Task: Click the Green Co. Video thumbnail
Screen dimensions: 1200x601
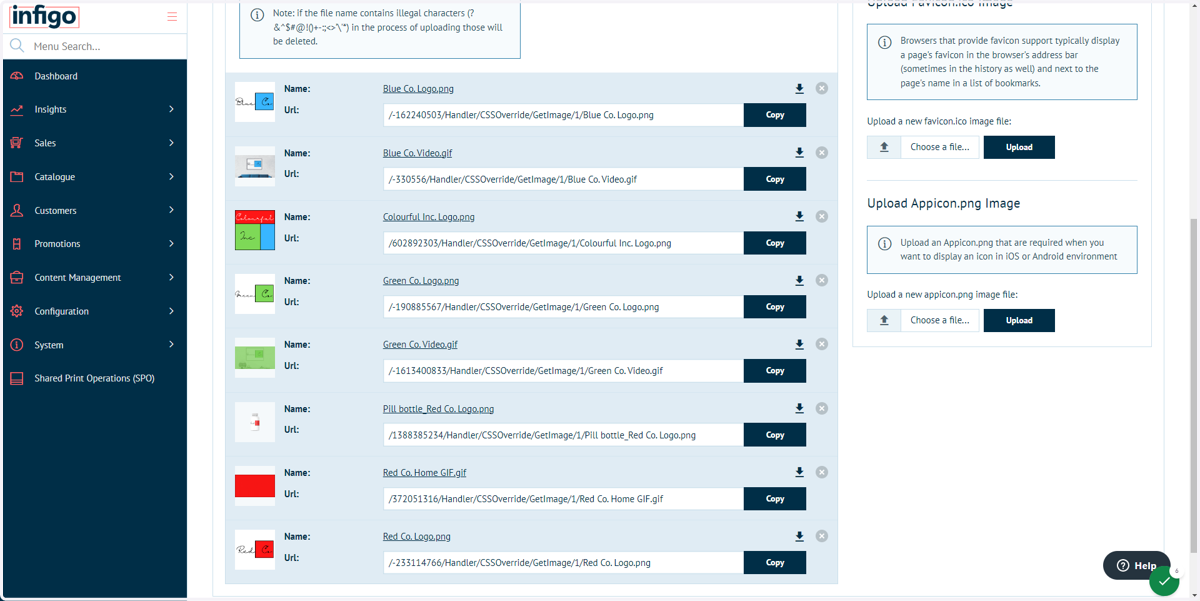Action: [255, 358]
